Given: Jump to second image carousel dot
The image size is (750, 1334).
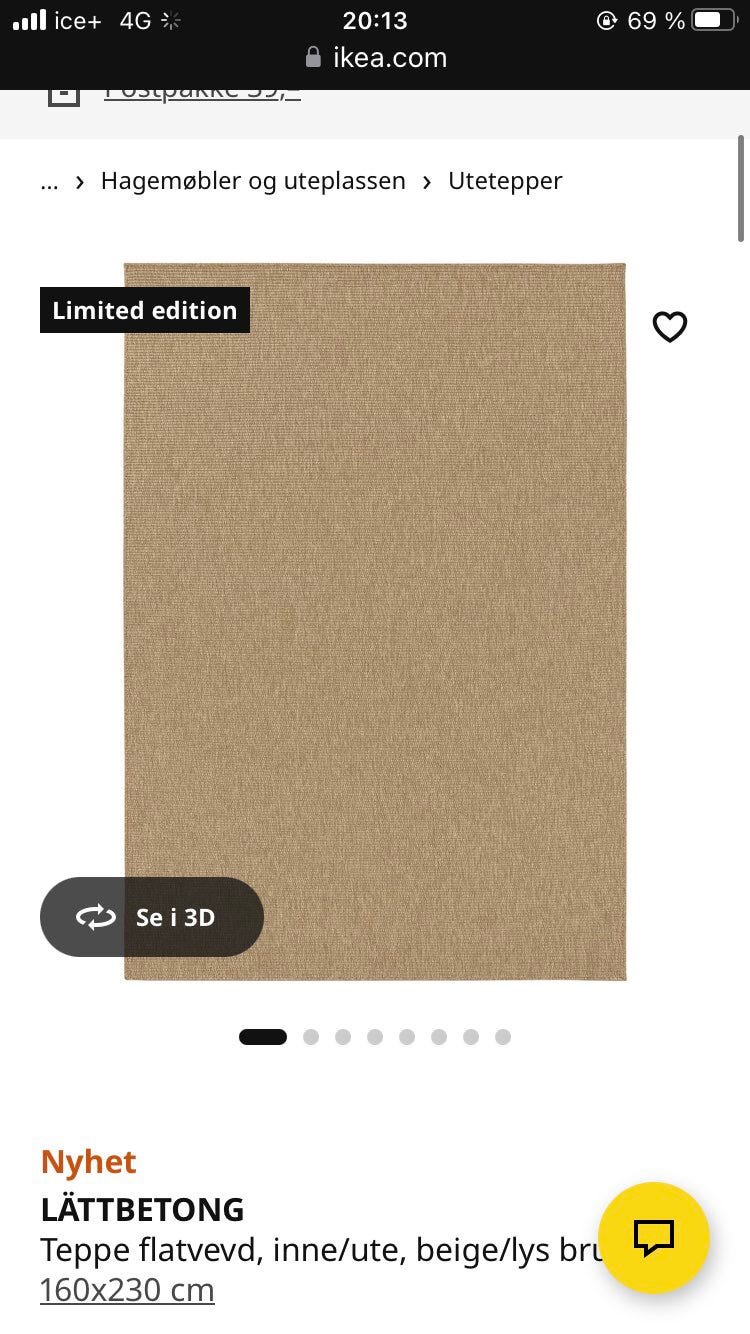Looking at the screenshot, I should pyautogui.click(x=311, y=1037).
